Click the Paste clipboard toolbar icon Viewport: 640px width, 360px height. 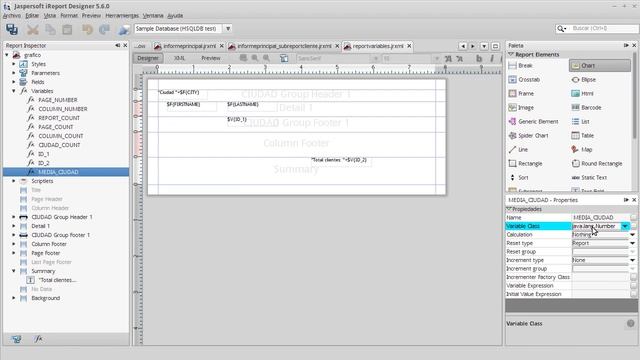pyautogui.click(x=67, y=29)
